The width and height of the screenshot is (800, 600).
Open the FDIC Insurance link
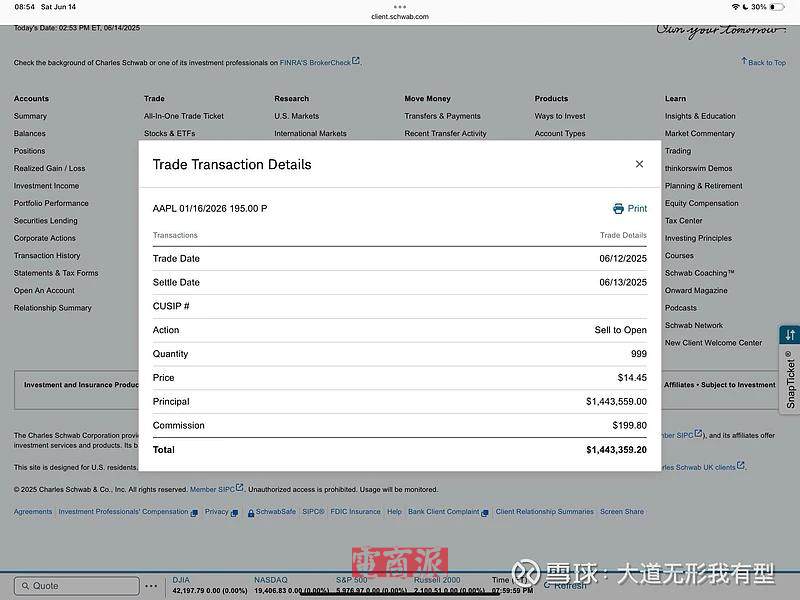[x=355, y=511]
